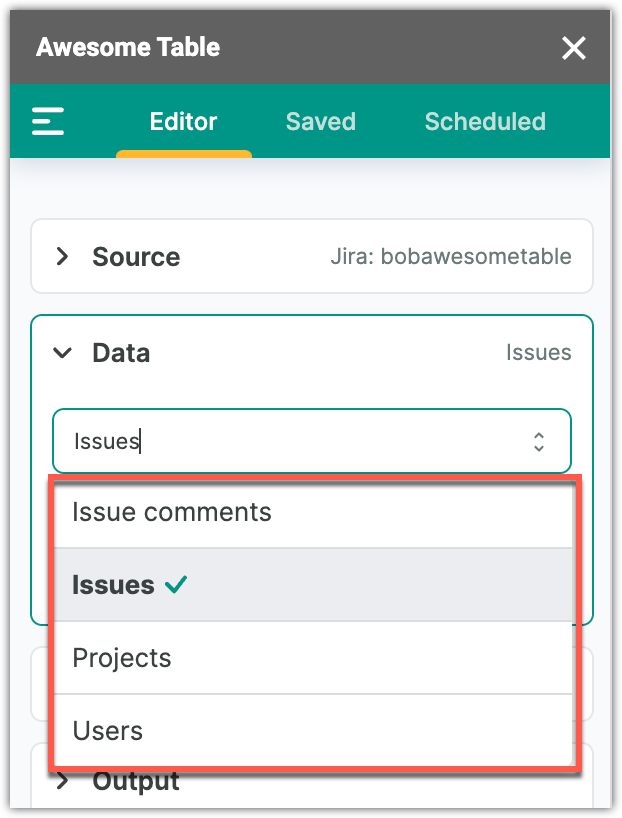Click the Jira: bobawesometable source label

coord(451,257)
